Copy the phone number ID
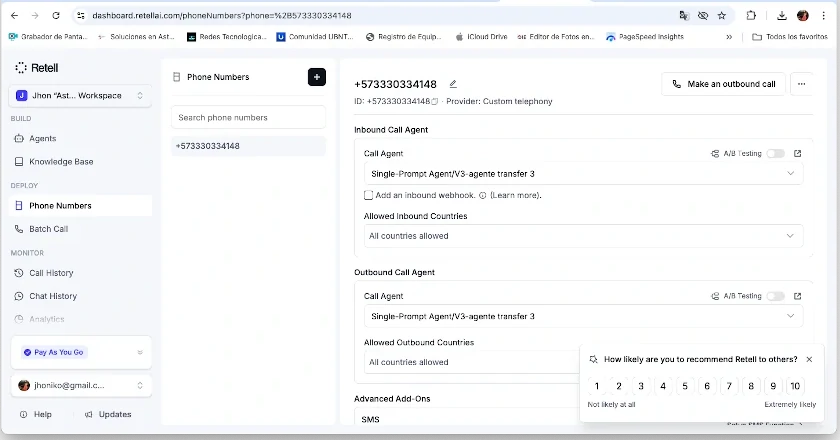The image size is (840, 440). click(x=434, y=101)
